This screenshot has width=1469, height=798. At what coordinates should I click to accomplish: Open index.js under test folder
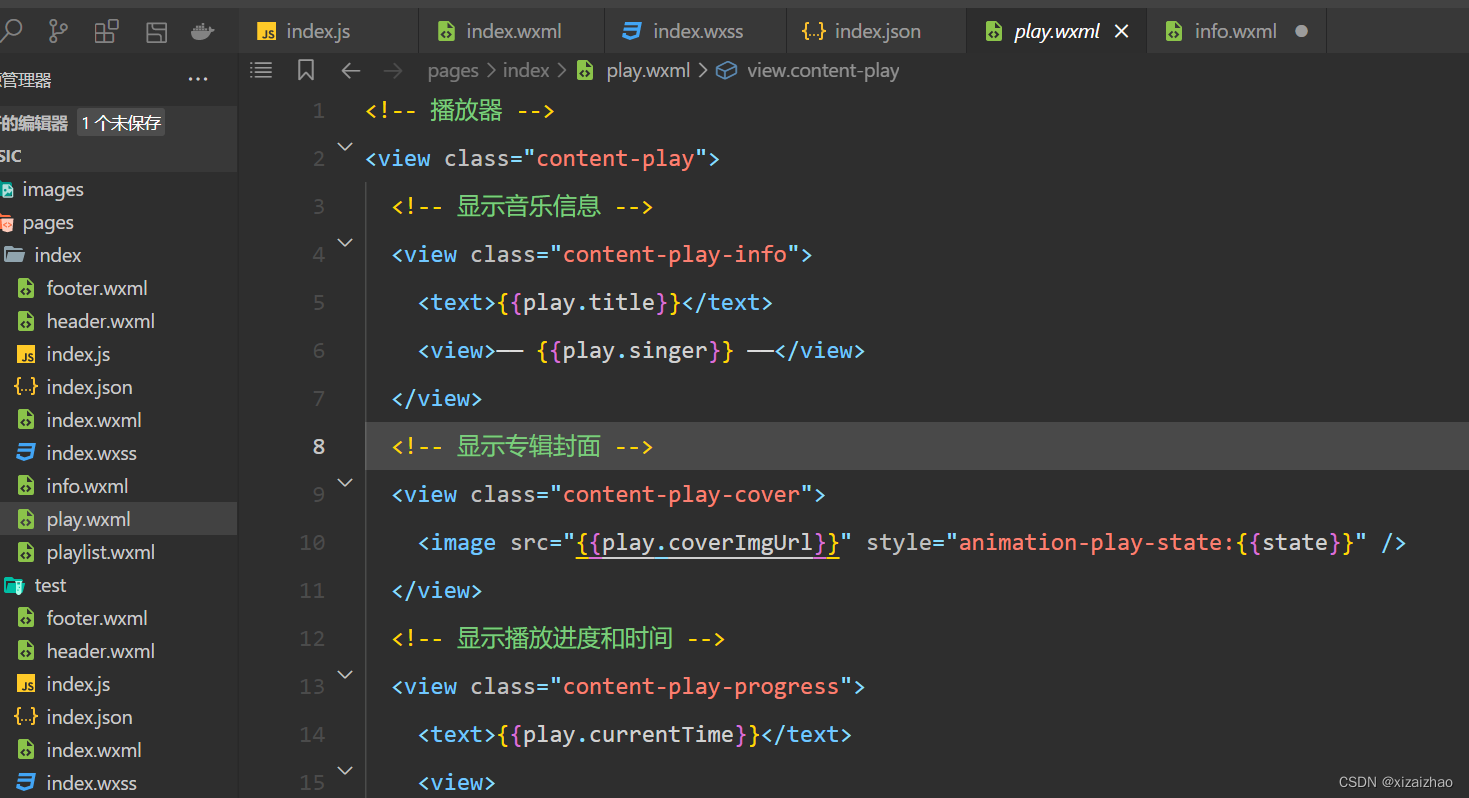click(118, 684)
